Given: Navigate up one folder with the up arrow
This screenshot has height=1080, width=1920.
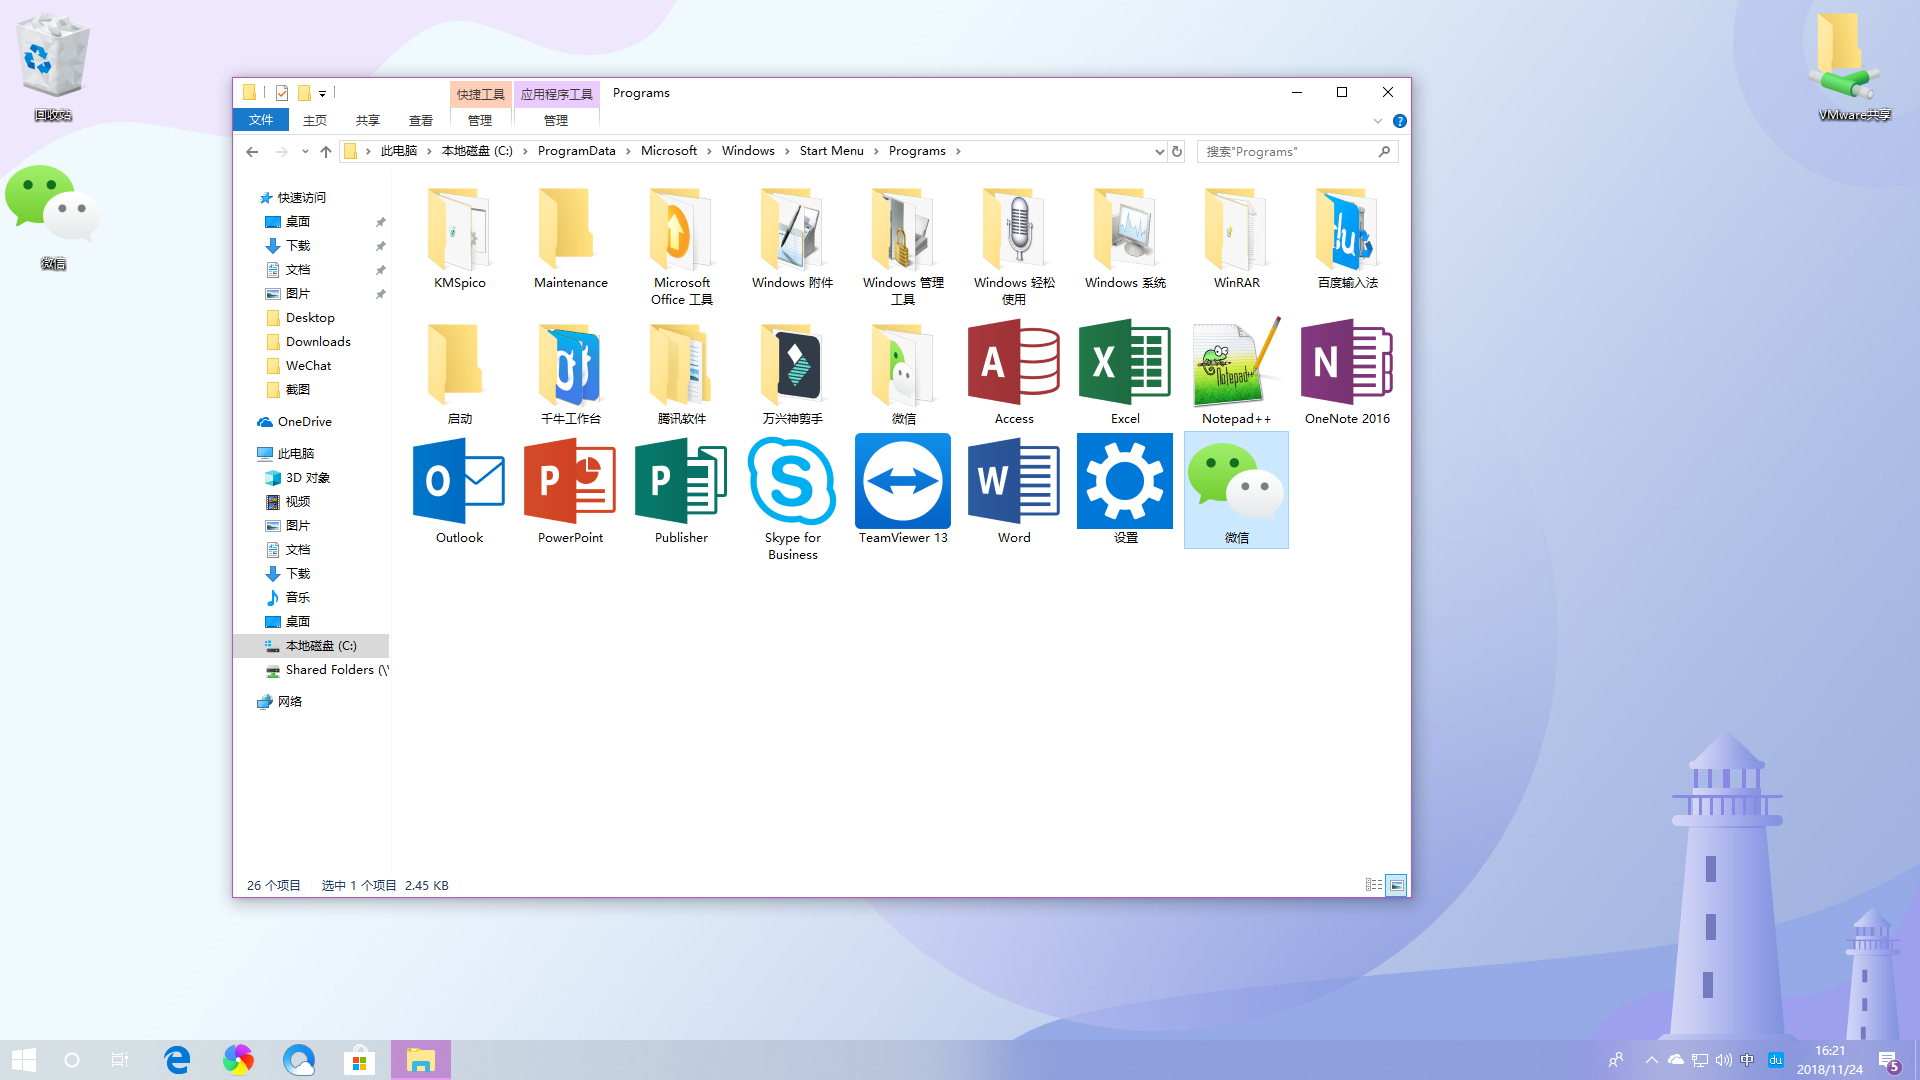Looking at the screenshot, I should click(x=325, y=151).
